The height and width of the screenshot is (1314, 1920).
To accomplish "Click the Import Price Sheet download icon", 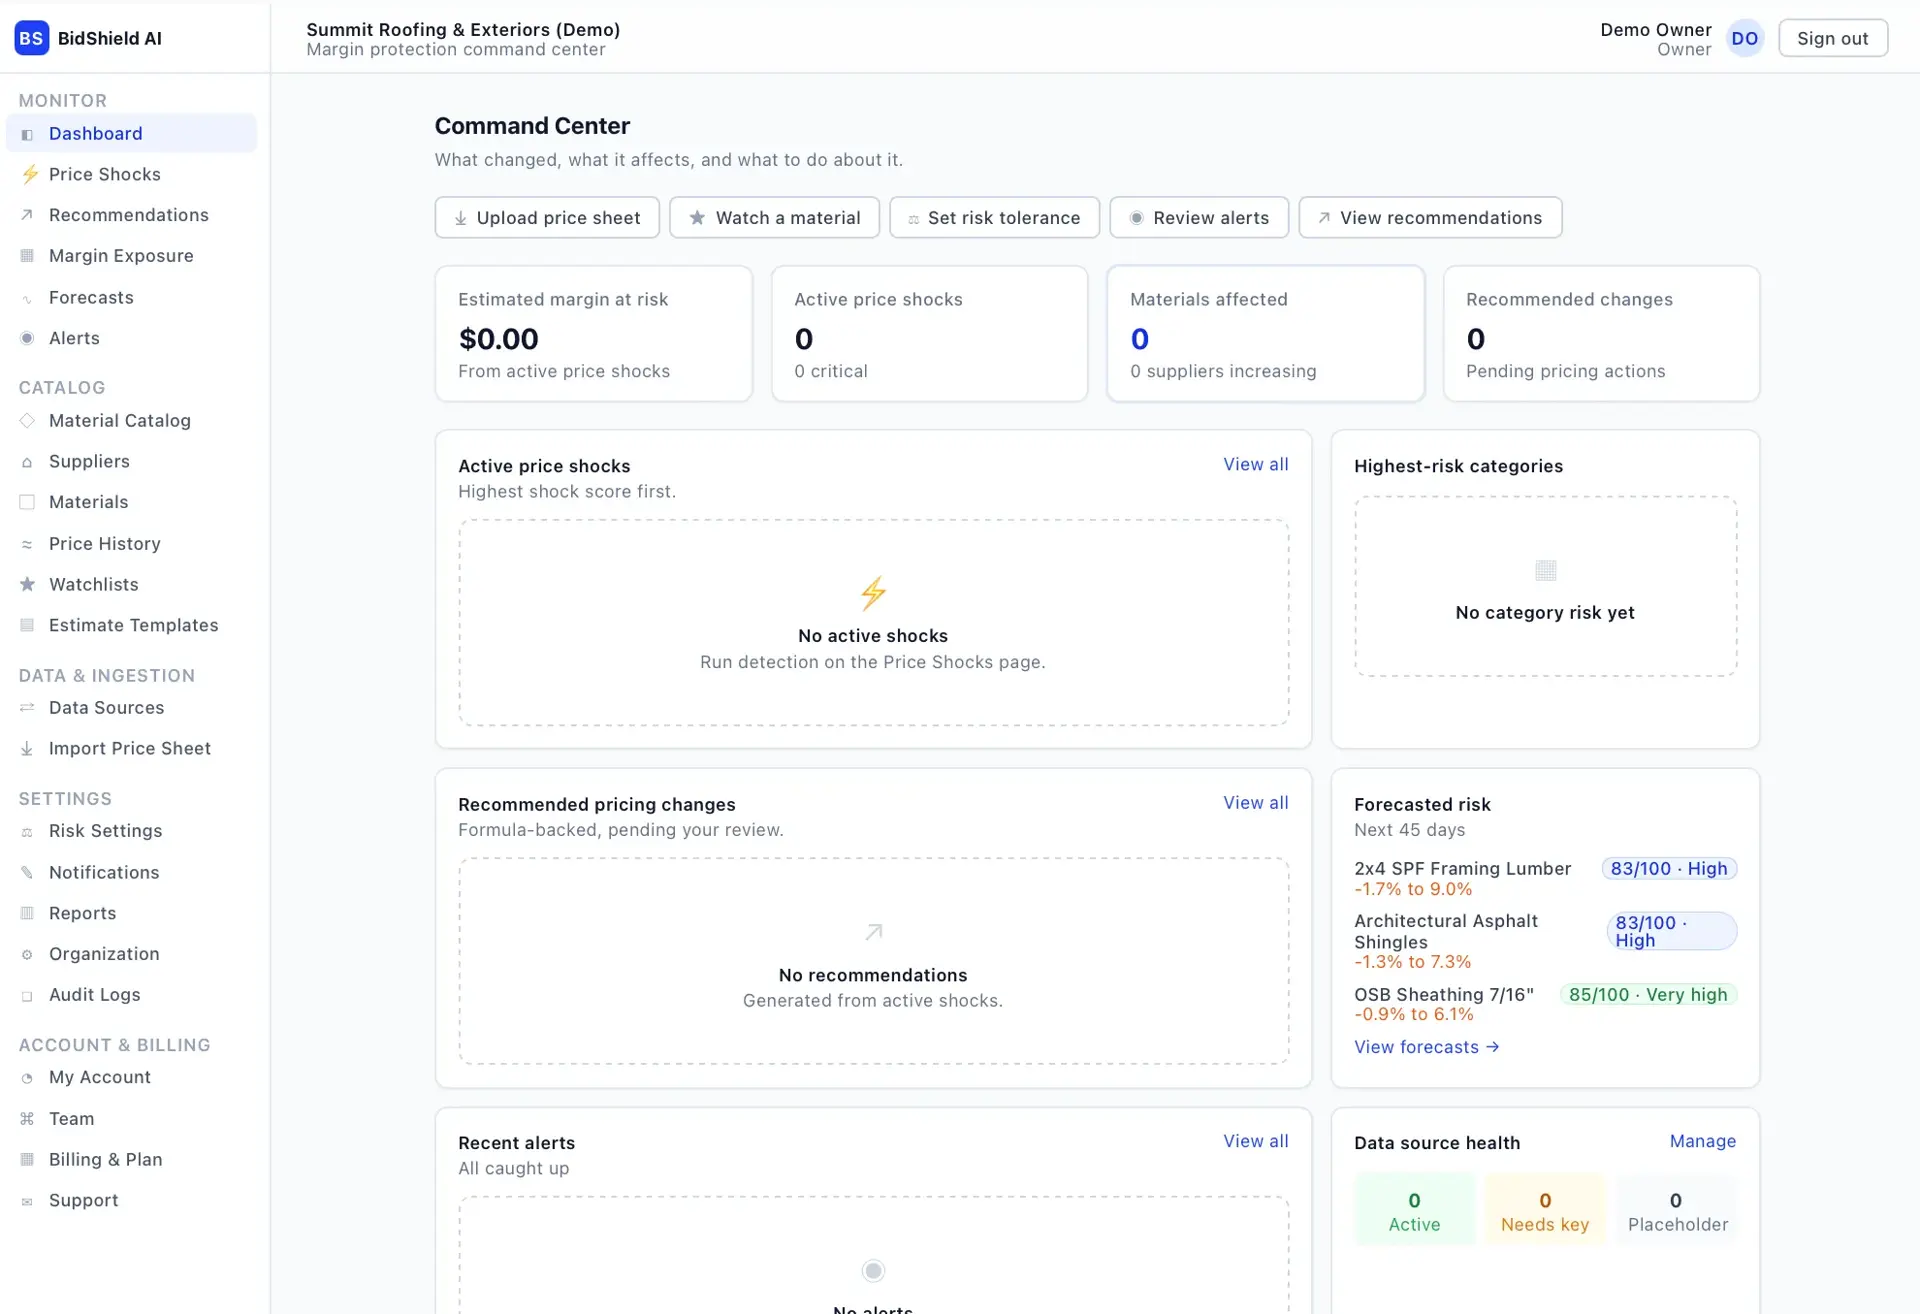I will [x=27, y=748].
